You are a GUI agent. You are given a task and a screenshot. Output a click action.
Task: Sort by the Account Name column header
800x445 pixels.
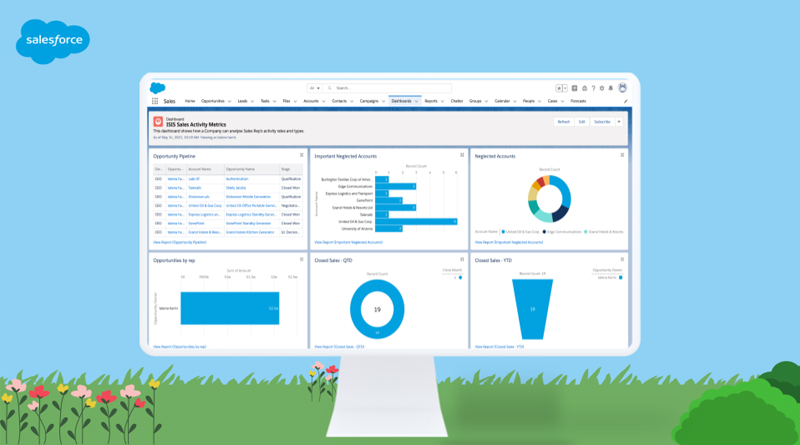point(205,169)
